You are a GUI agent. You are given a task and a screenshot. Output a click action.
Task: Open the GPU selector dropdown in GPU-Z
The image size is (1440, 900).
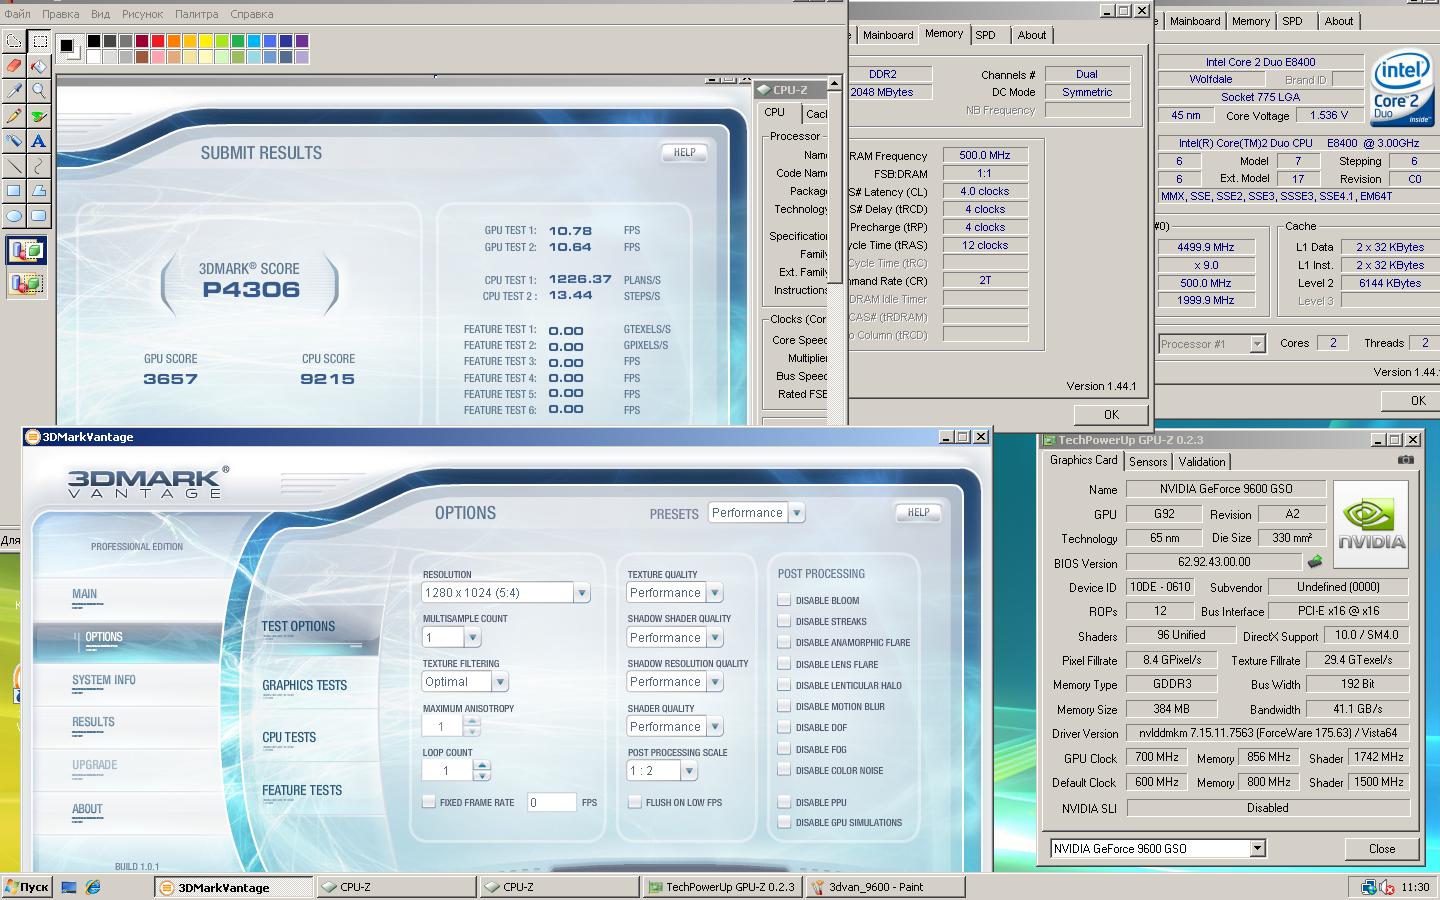click(1258, 848)
